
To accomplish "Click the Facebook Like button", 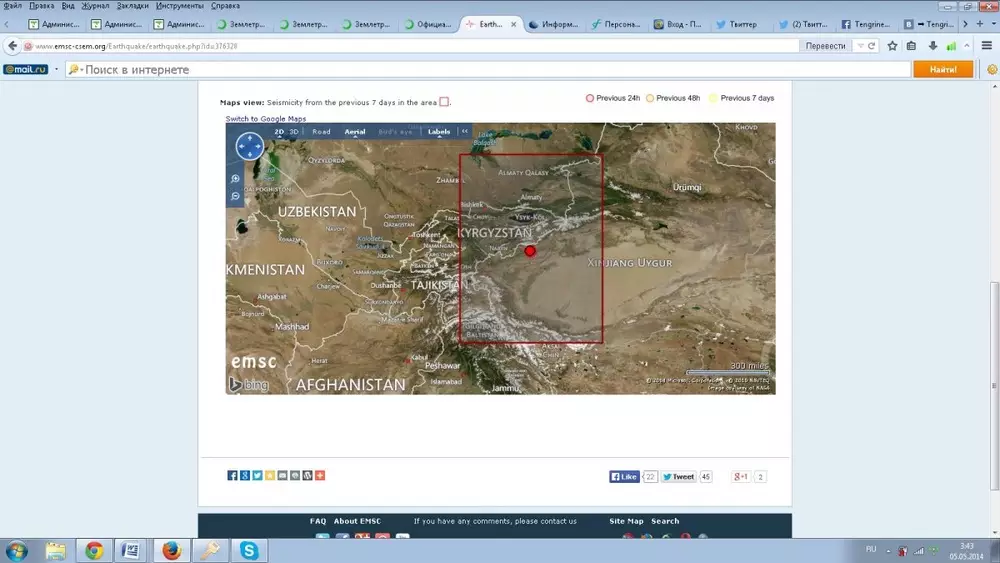I will (624, 477).
